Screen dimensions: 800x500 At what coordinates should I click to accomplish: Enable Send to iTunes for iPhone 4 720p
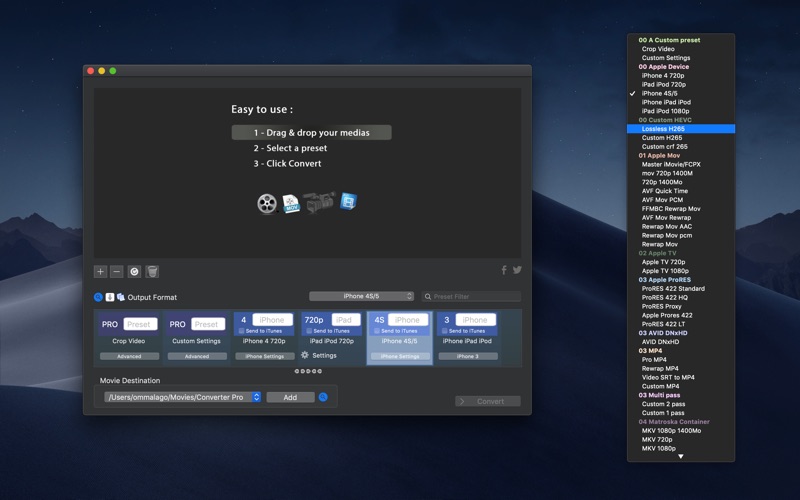click(x=242, y=331)
